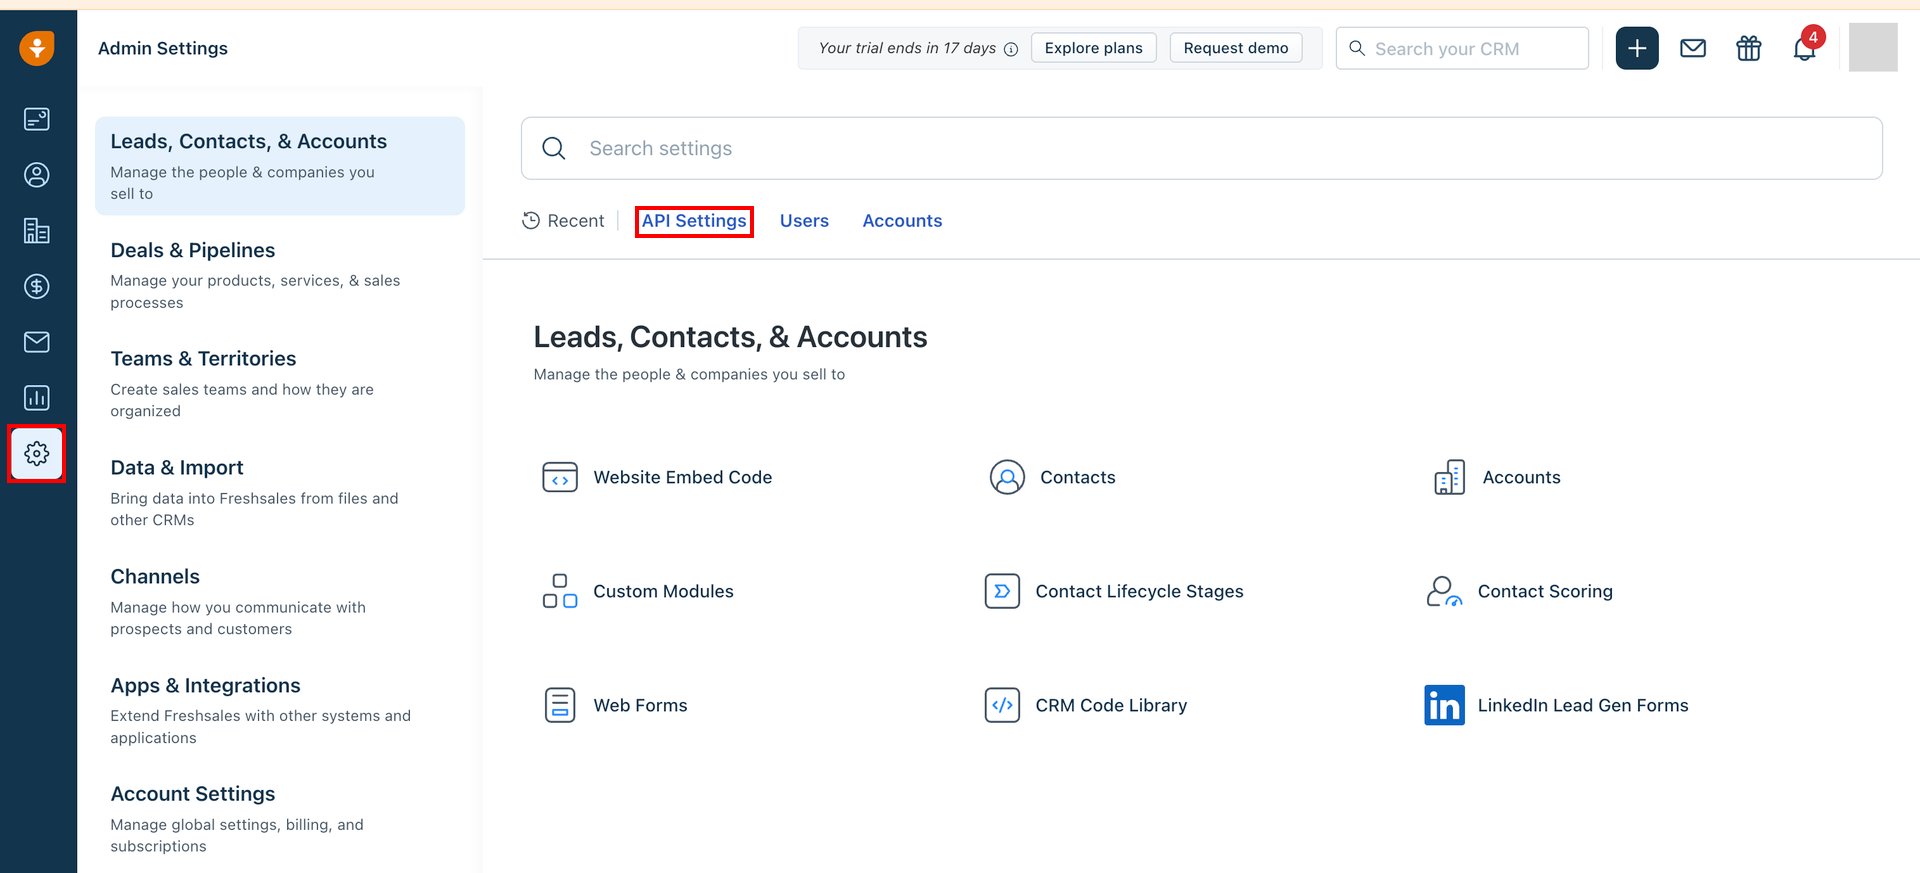
Task: Click the Custom Modules icon
Action: (560, 591)
